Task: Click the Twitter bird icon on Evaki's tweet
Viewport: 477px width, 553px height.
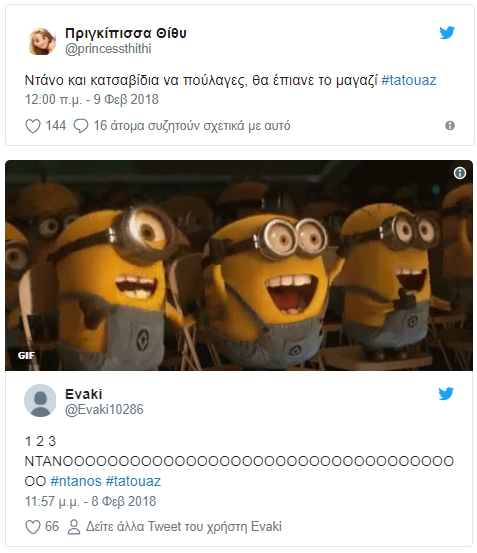Action: tap(446, 394)
